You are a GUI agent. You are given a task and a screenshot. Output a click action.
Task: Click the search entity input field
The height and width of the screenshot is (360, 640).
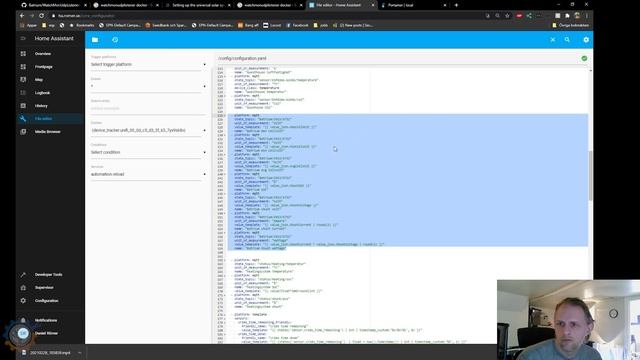[x=148, y=109]
